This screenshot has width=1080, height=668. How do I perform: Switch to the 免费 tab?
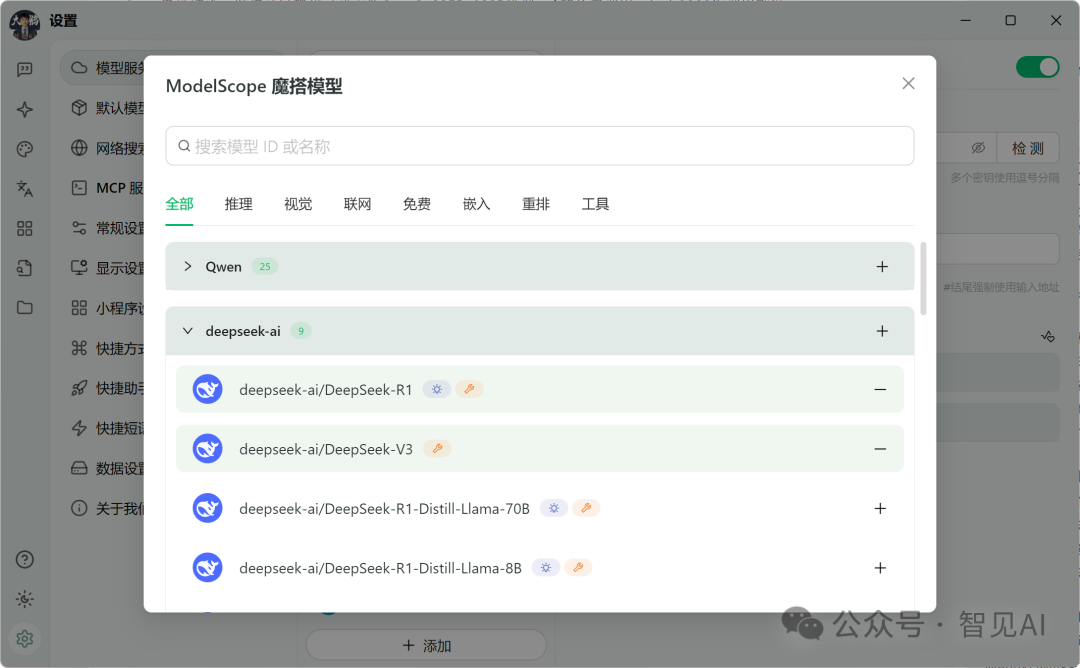pos(417,204)
